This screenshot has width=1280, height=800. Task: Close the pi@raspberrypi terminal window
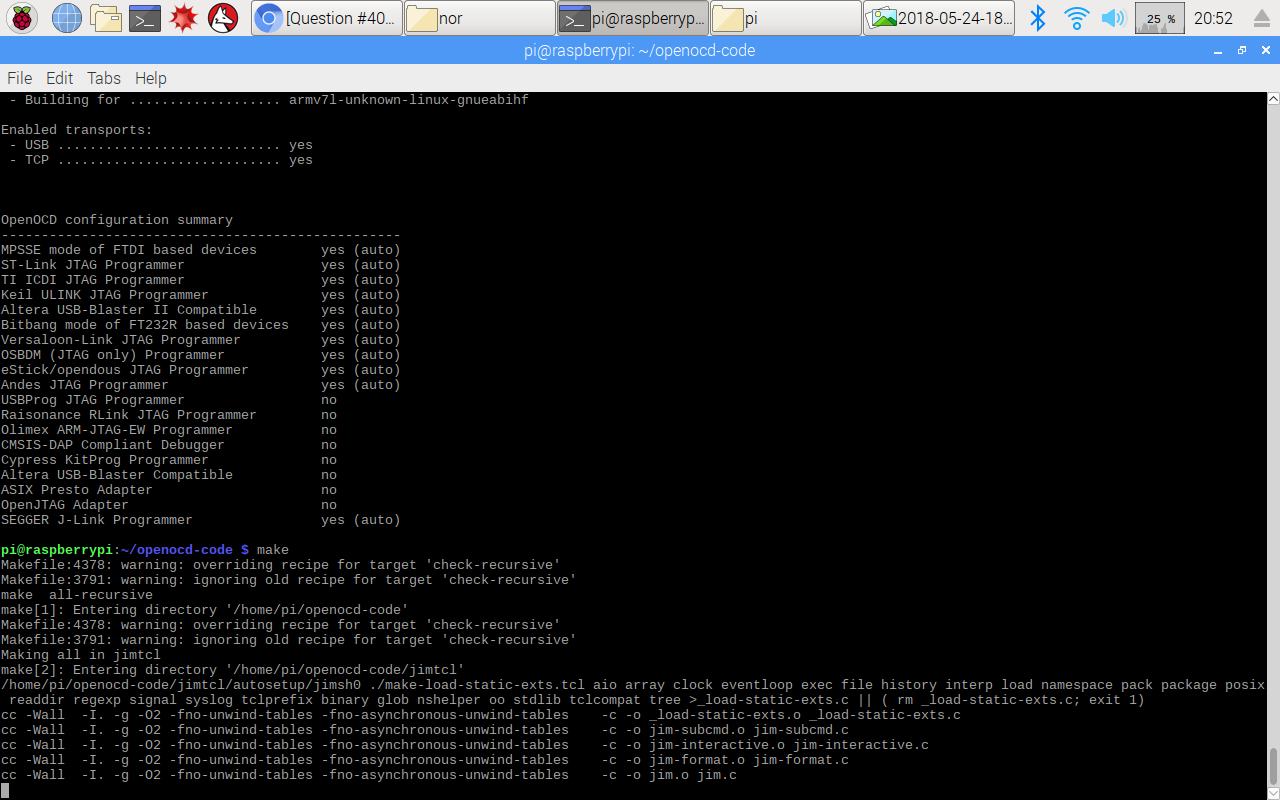coord(1265,50)
